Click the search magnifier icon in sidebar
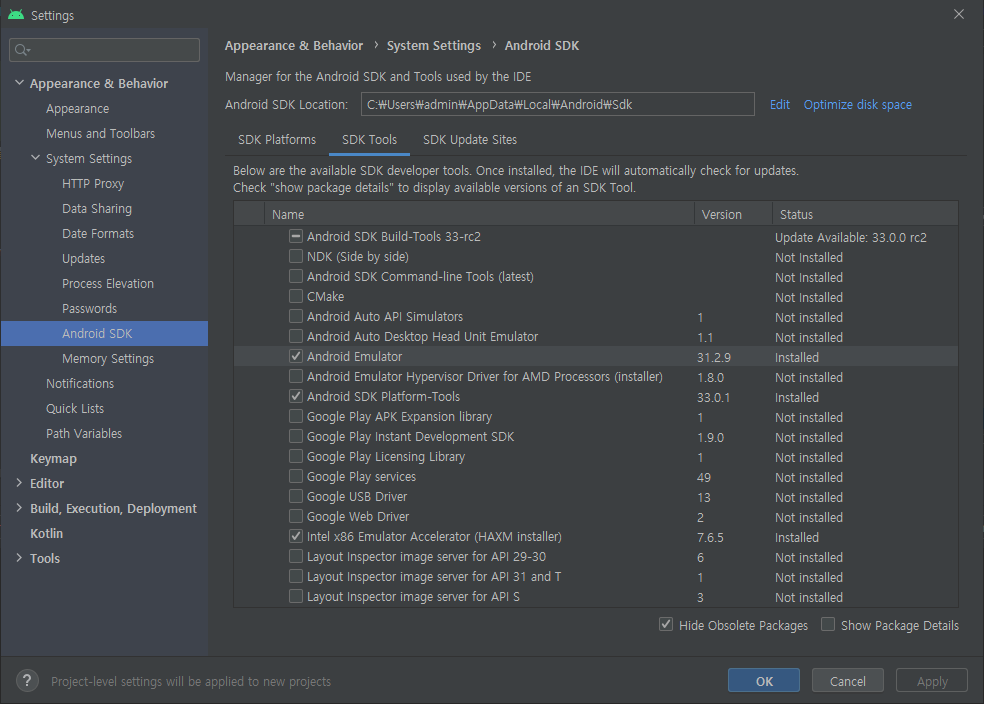Screen dimensions: 984x704 [x=22, y=50]
